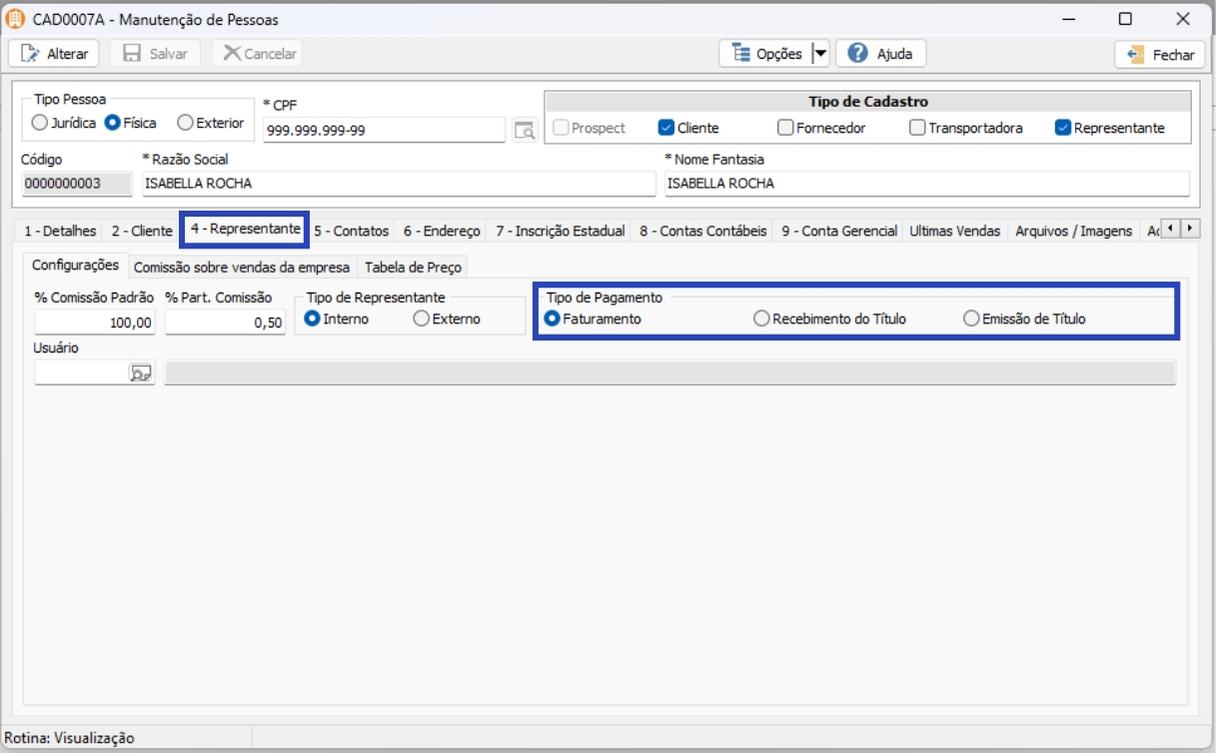This screenshot has width=1216, height=753.
Task: Open the Usuário lookup icon
Action: pyautogui.click(x=141, y=373)
